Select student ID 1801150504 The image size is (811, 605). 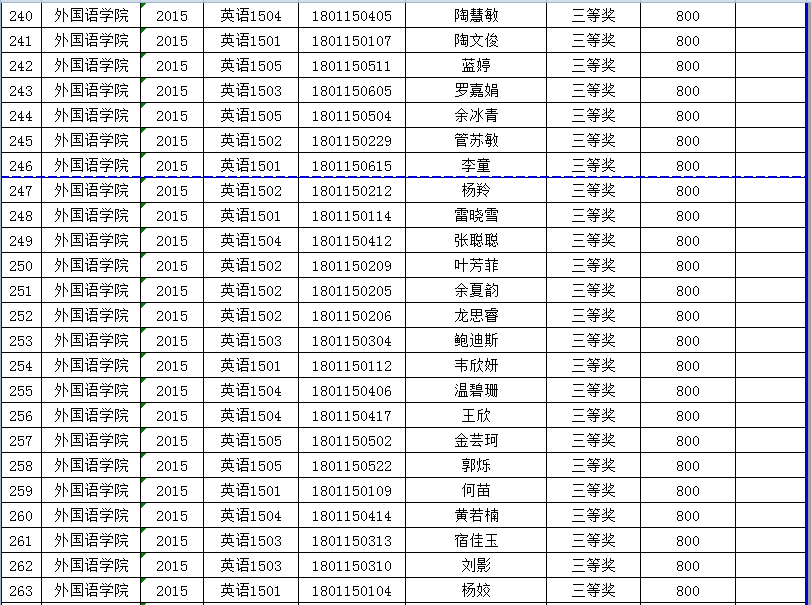click(x=351, y=116)
